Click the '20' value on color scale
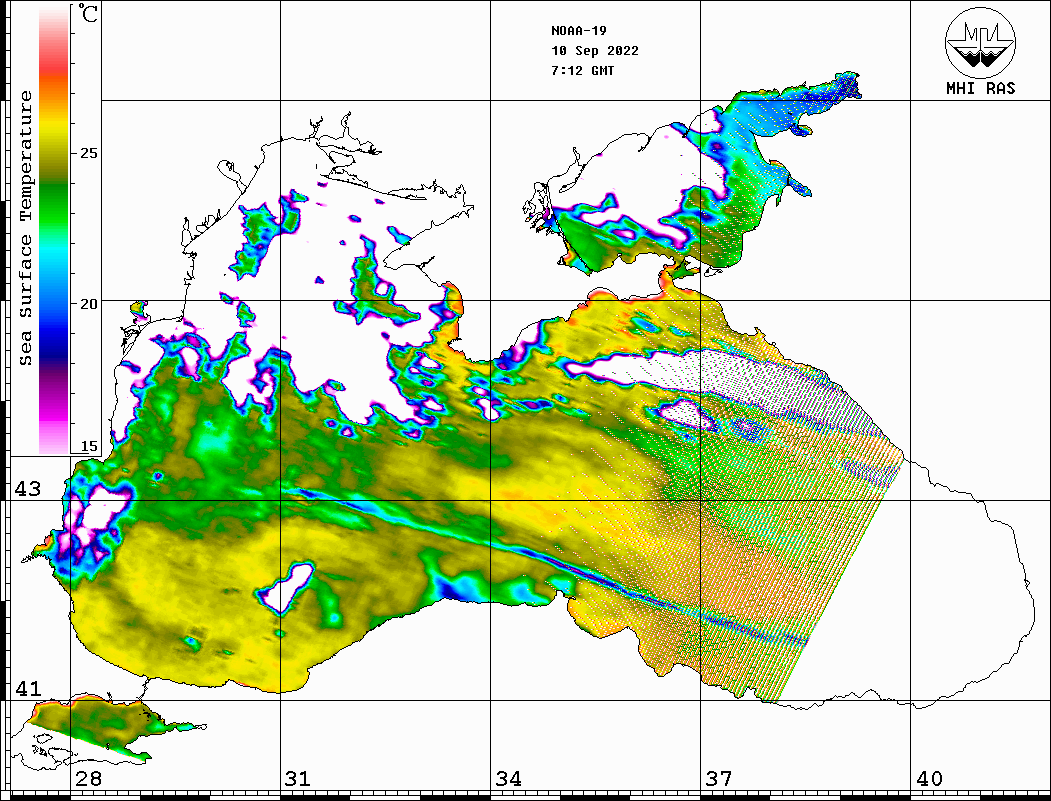1051x801 pixels. click(88, 304)
